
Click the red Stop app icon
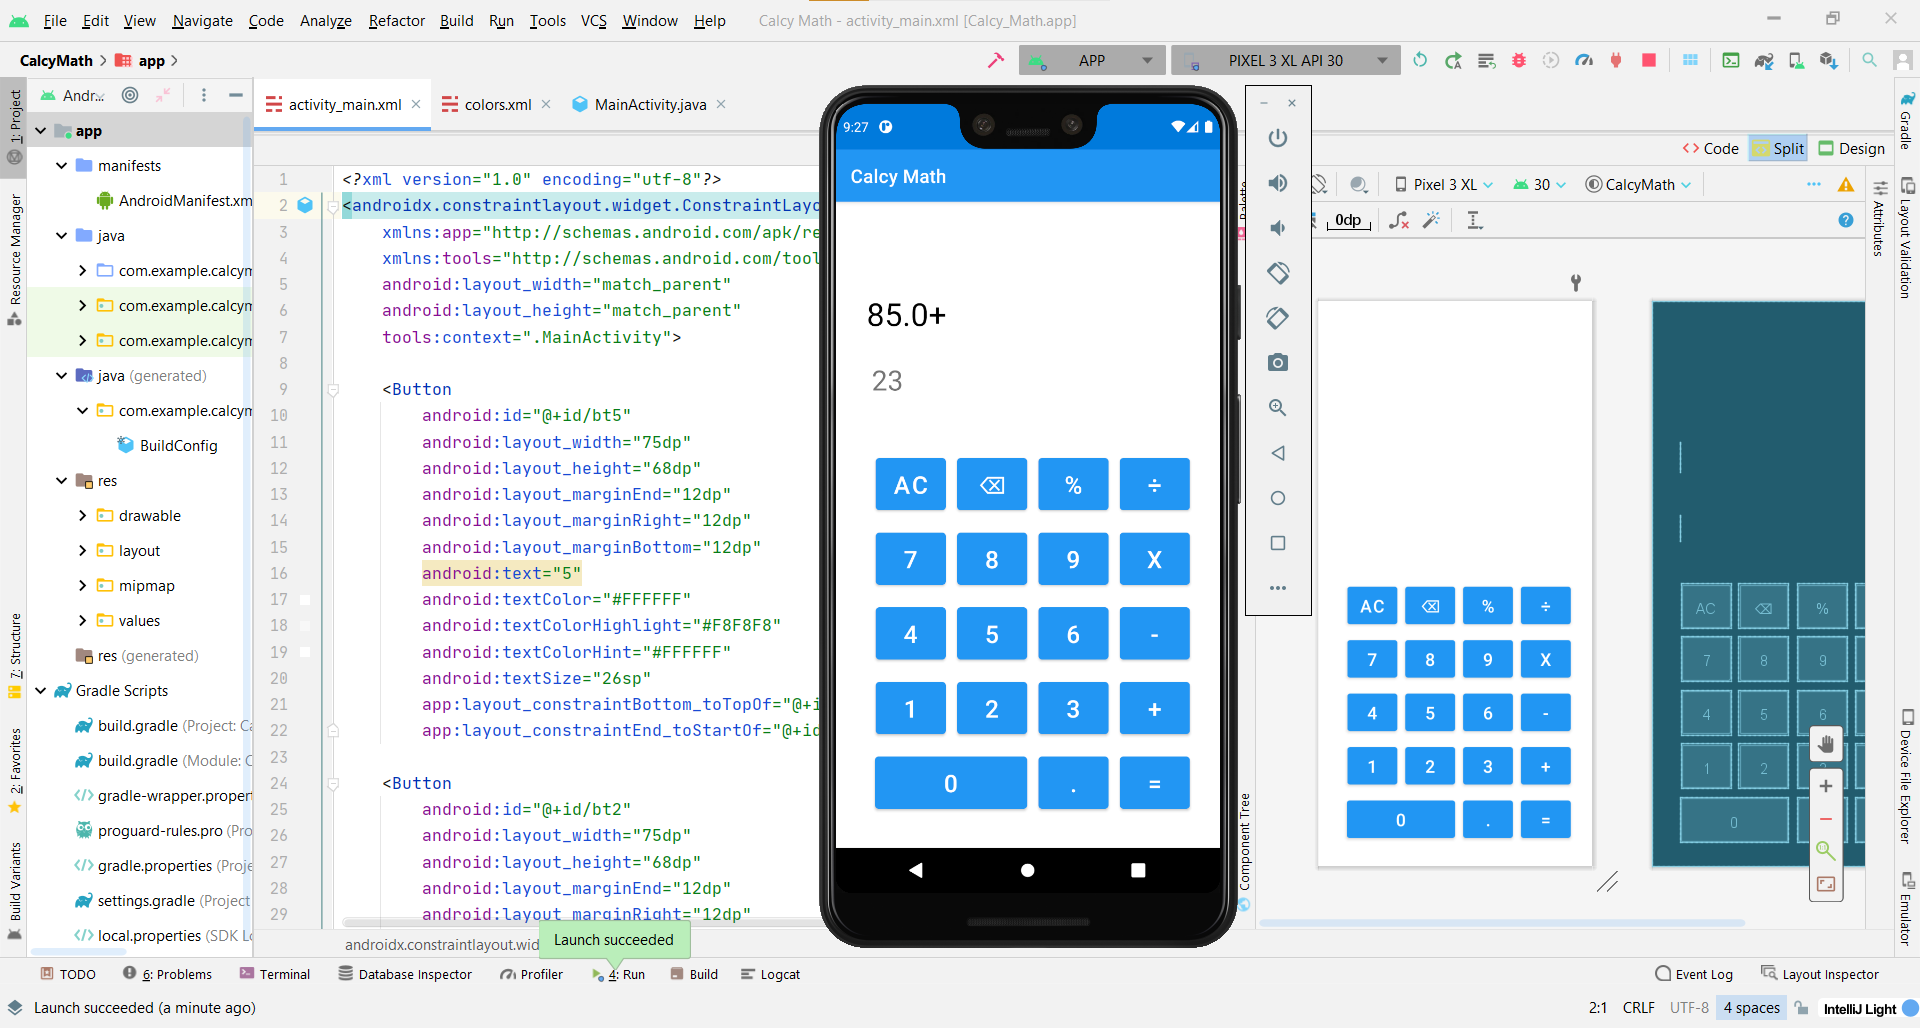tap(1649, 61)
